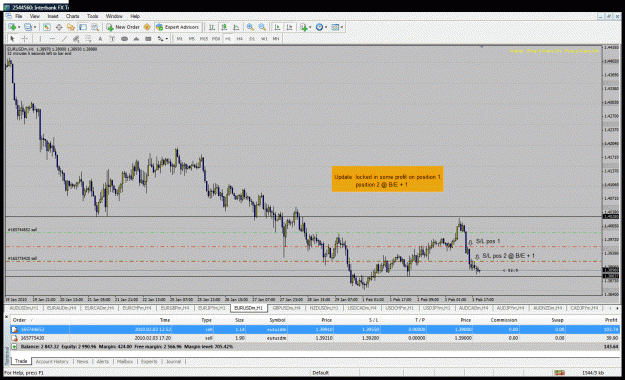This screenshot has width=625, height=380.
Task: Expand the Profiles dropdown arrow
Action: pos(35,27)
